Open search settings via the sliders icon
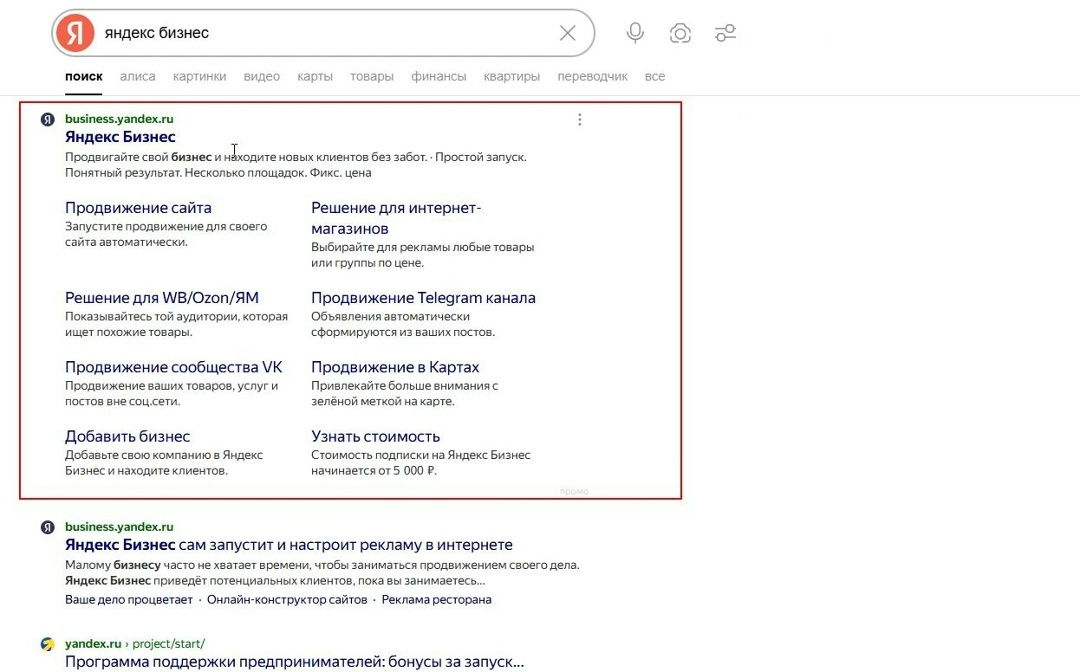 [725, 33]
